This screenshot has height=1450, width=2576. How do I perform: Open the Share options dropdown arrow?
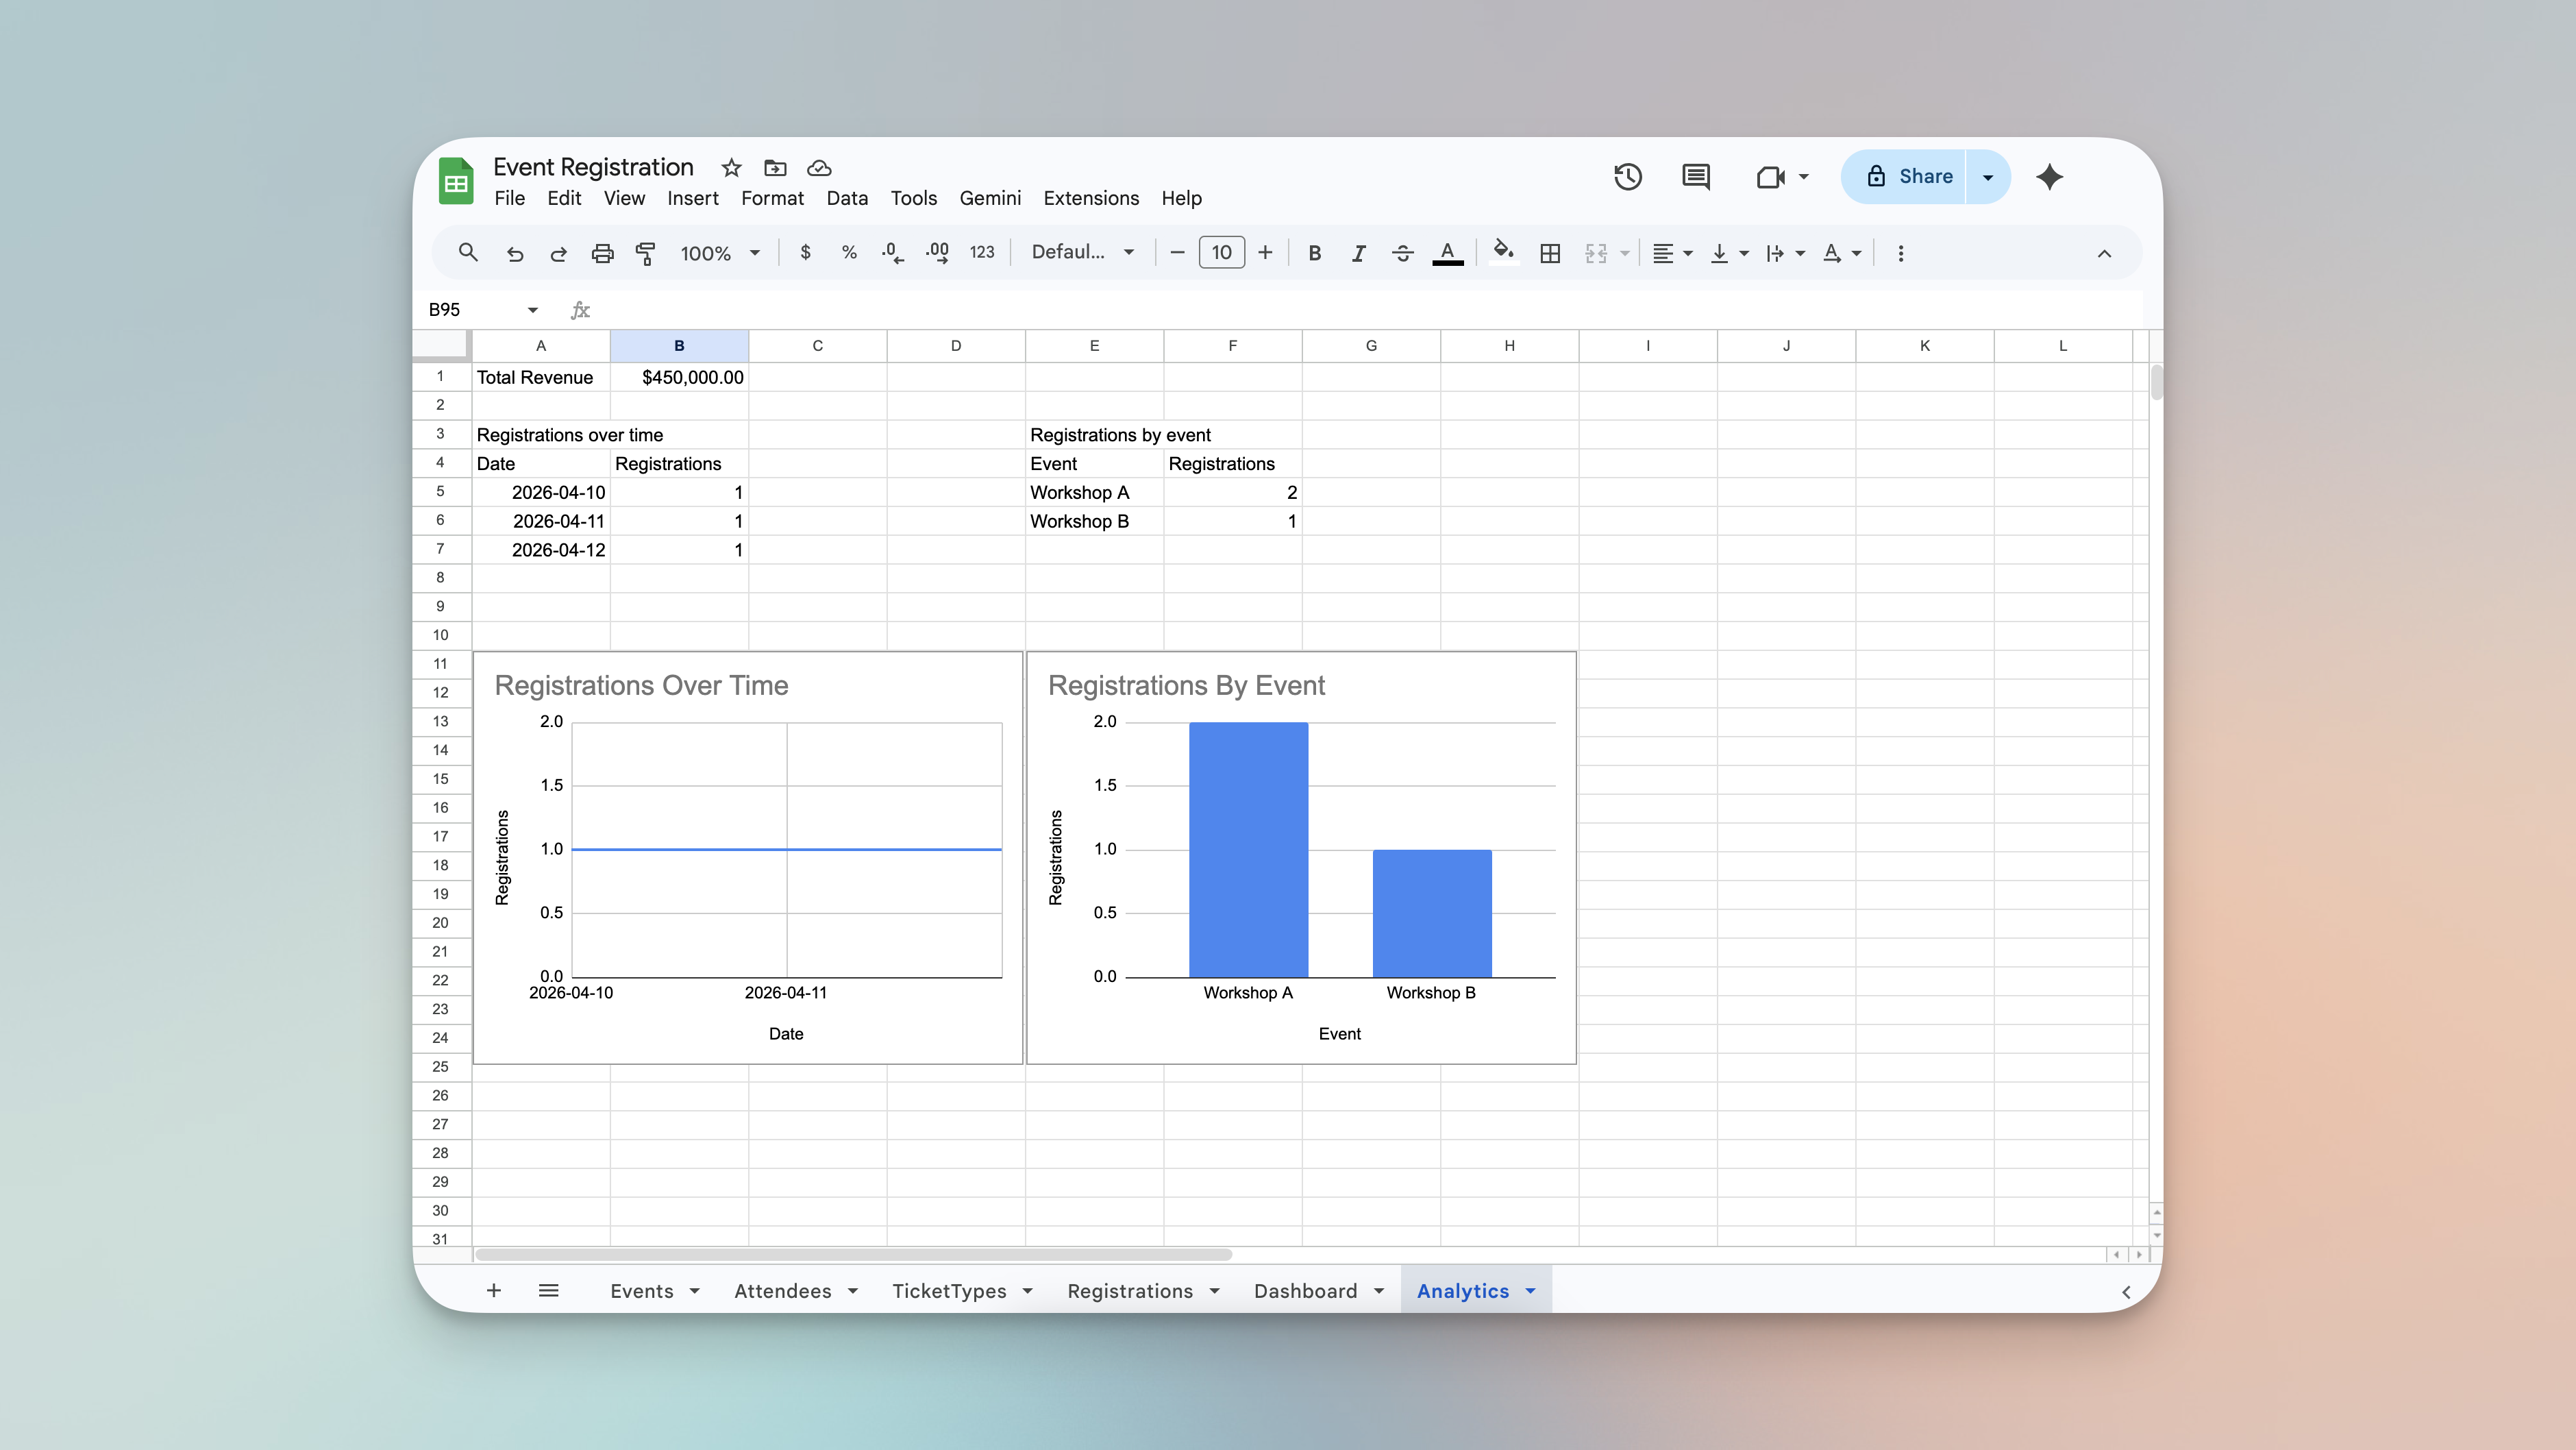coord(1988,177)
